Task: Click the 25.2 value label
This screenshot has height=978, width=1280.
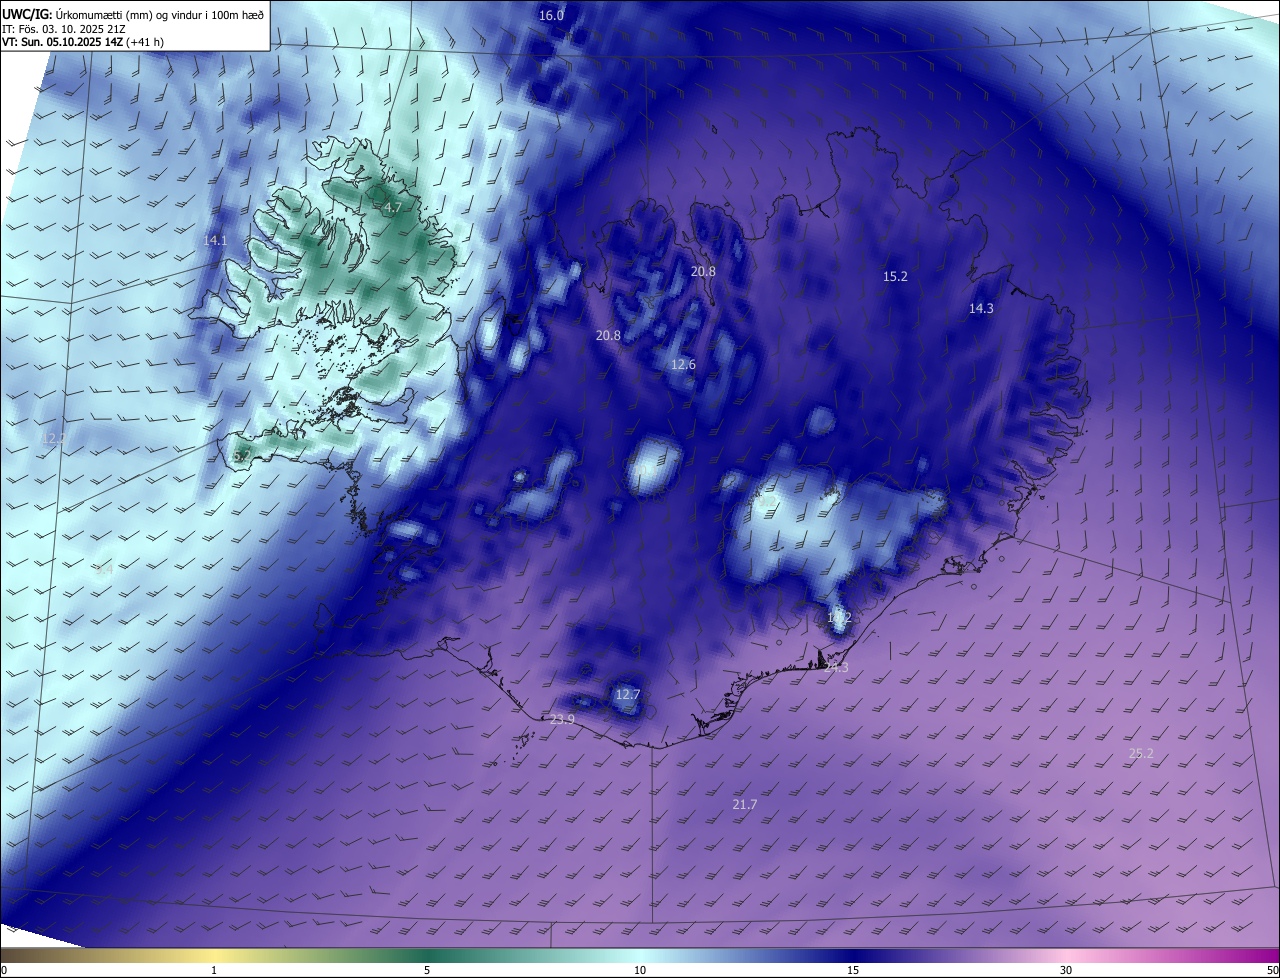Action: point(1141,753)
